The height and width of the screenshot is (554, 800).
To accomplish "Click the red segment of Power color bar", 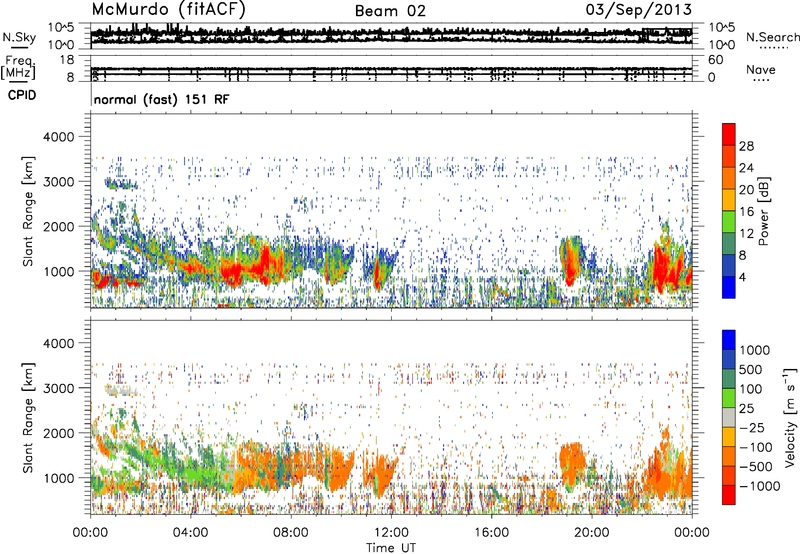I will click(729, 134).
